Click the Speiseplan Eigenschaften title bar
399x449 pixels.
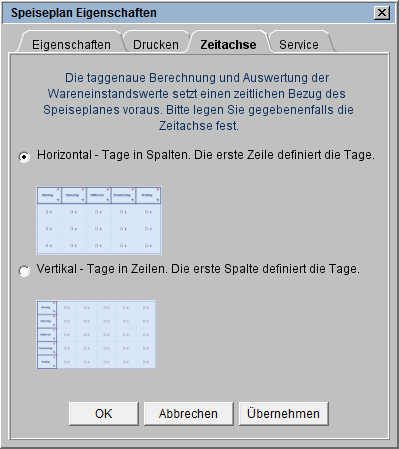(x=188, y=13)
